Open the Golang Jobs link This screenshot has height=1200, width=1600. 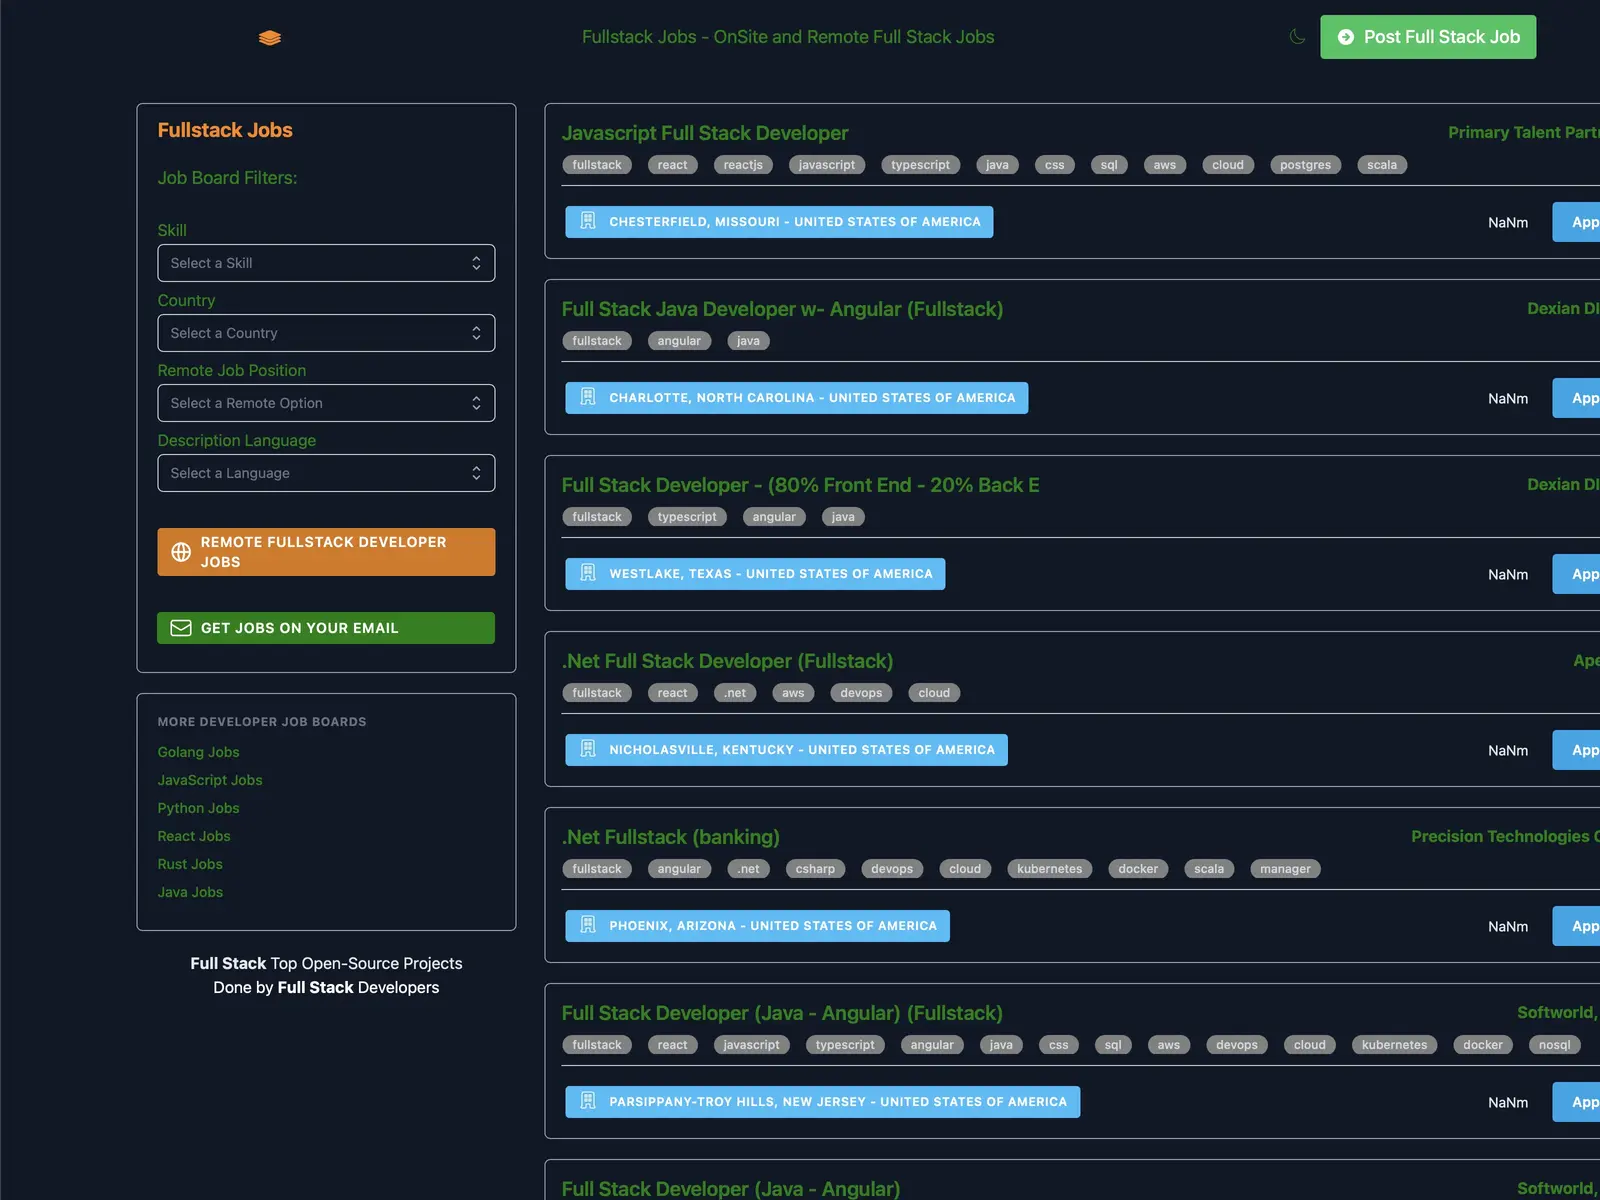(x=198, y=752)
